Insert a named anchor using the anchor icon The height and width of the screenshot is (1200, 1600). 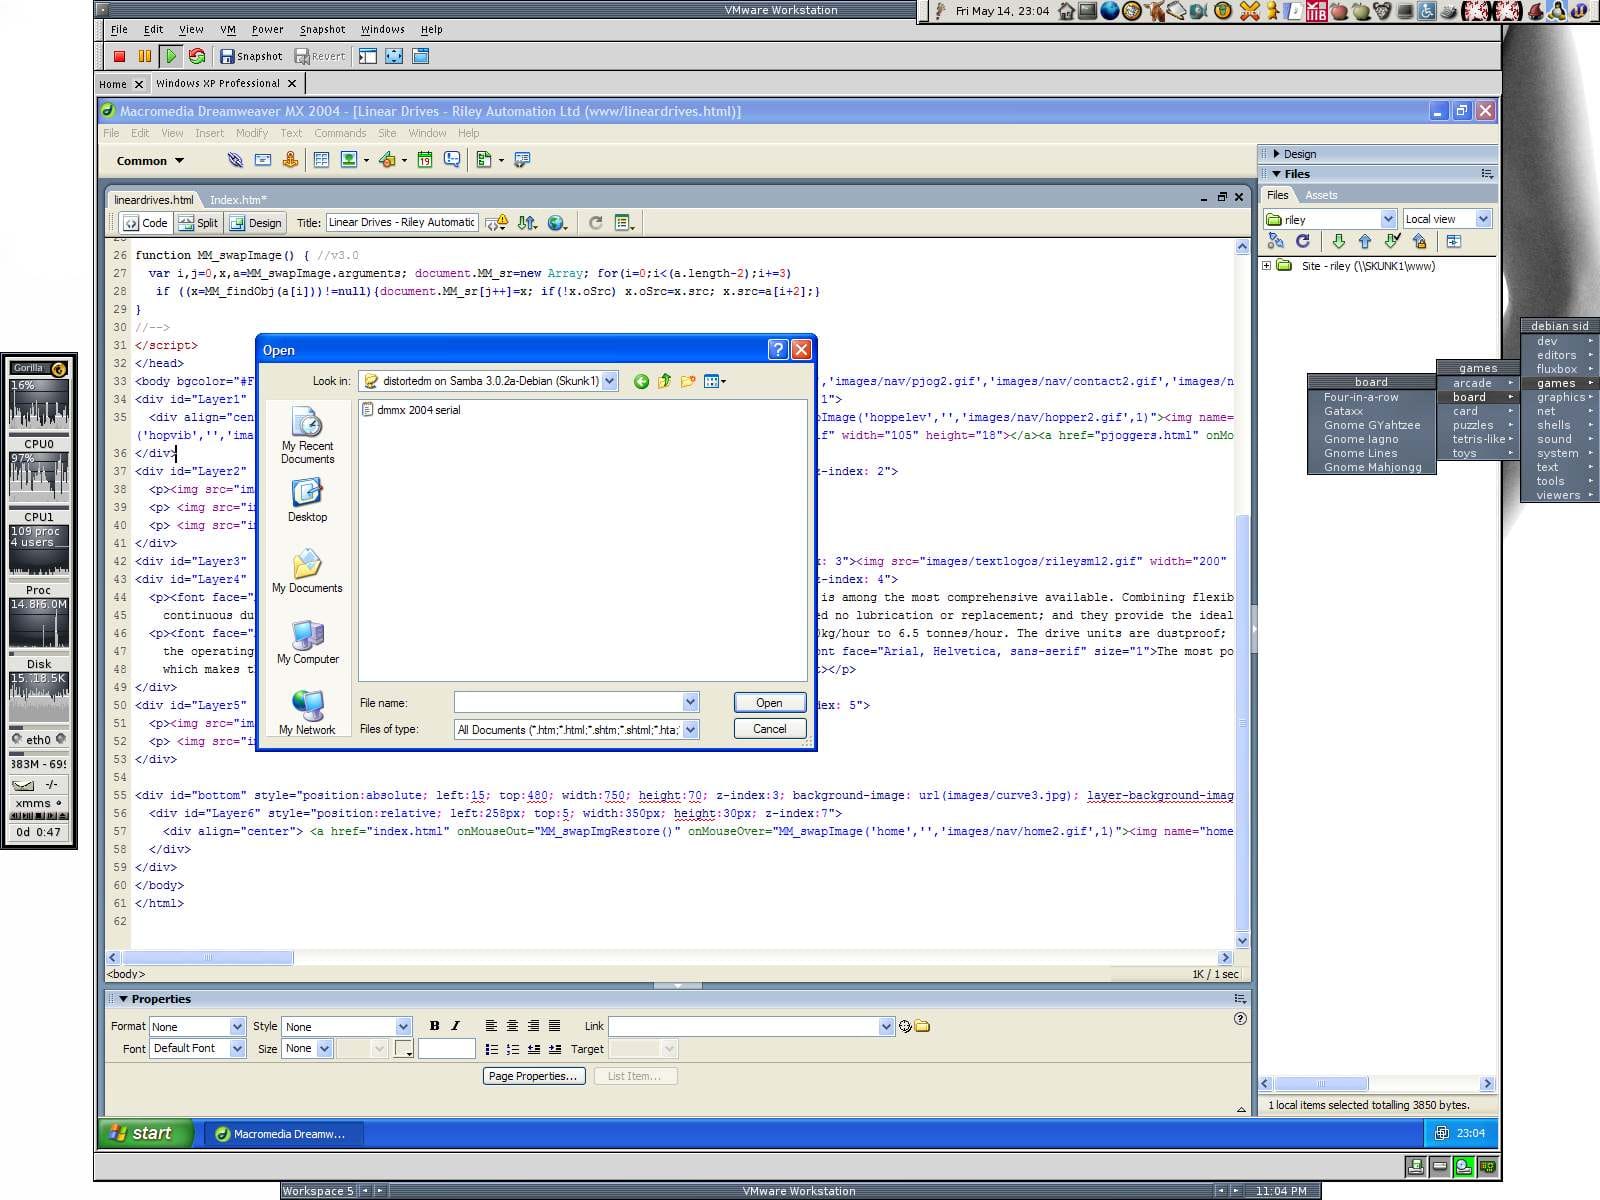[x=290, y=160]
